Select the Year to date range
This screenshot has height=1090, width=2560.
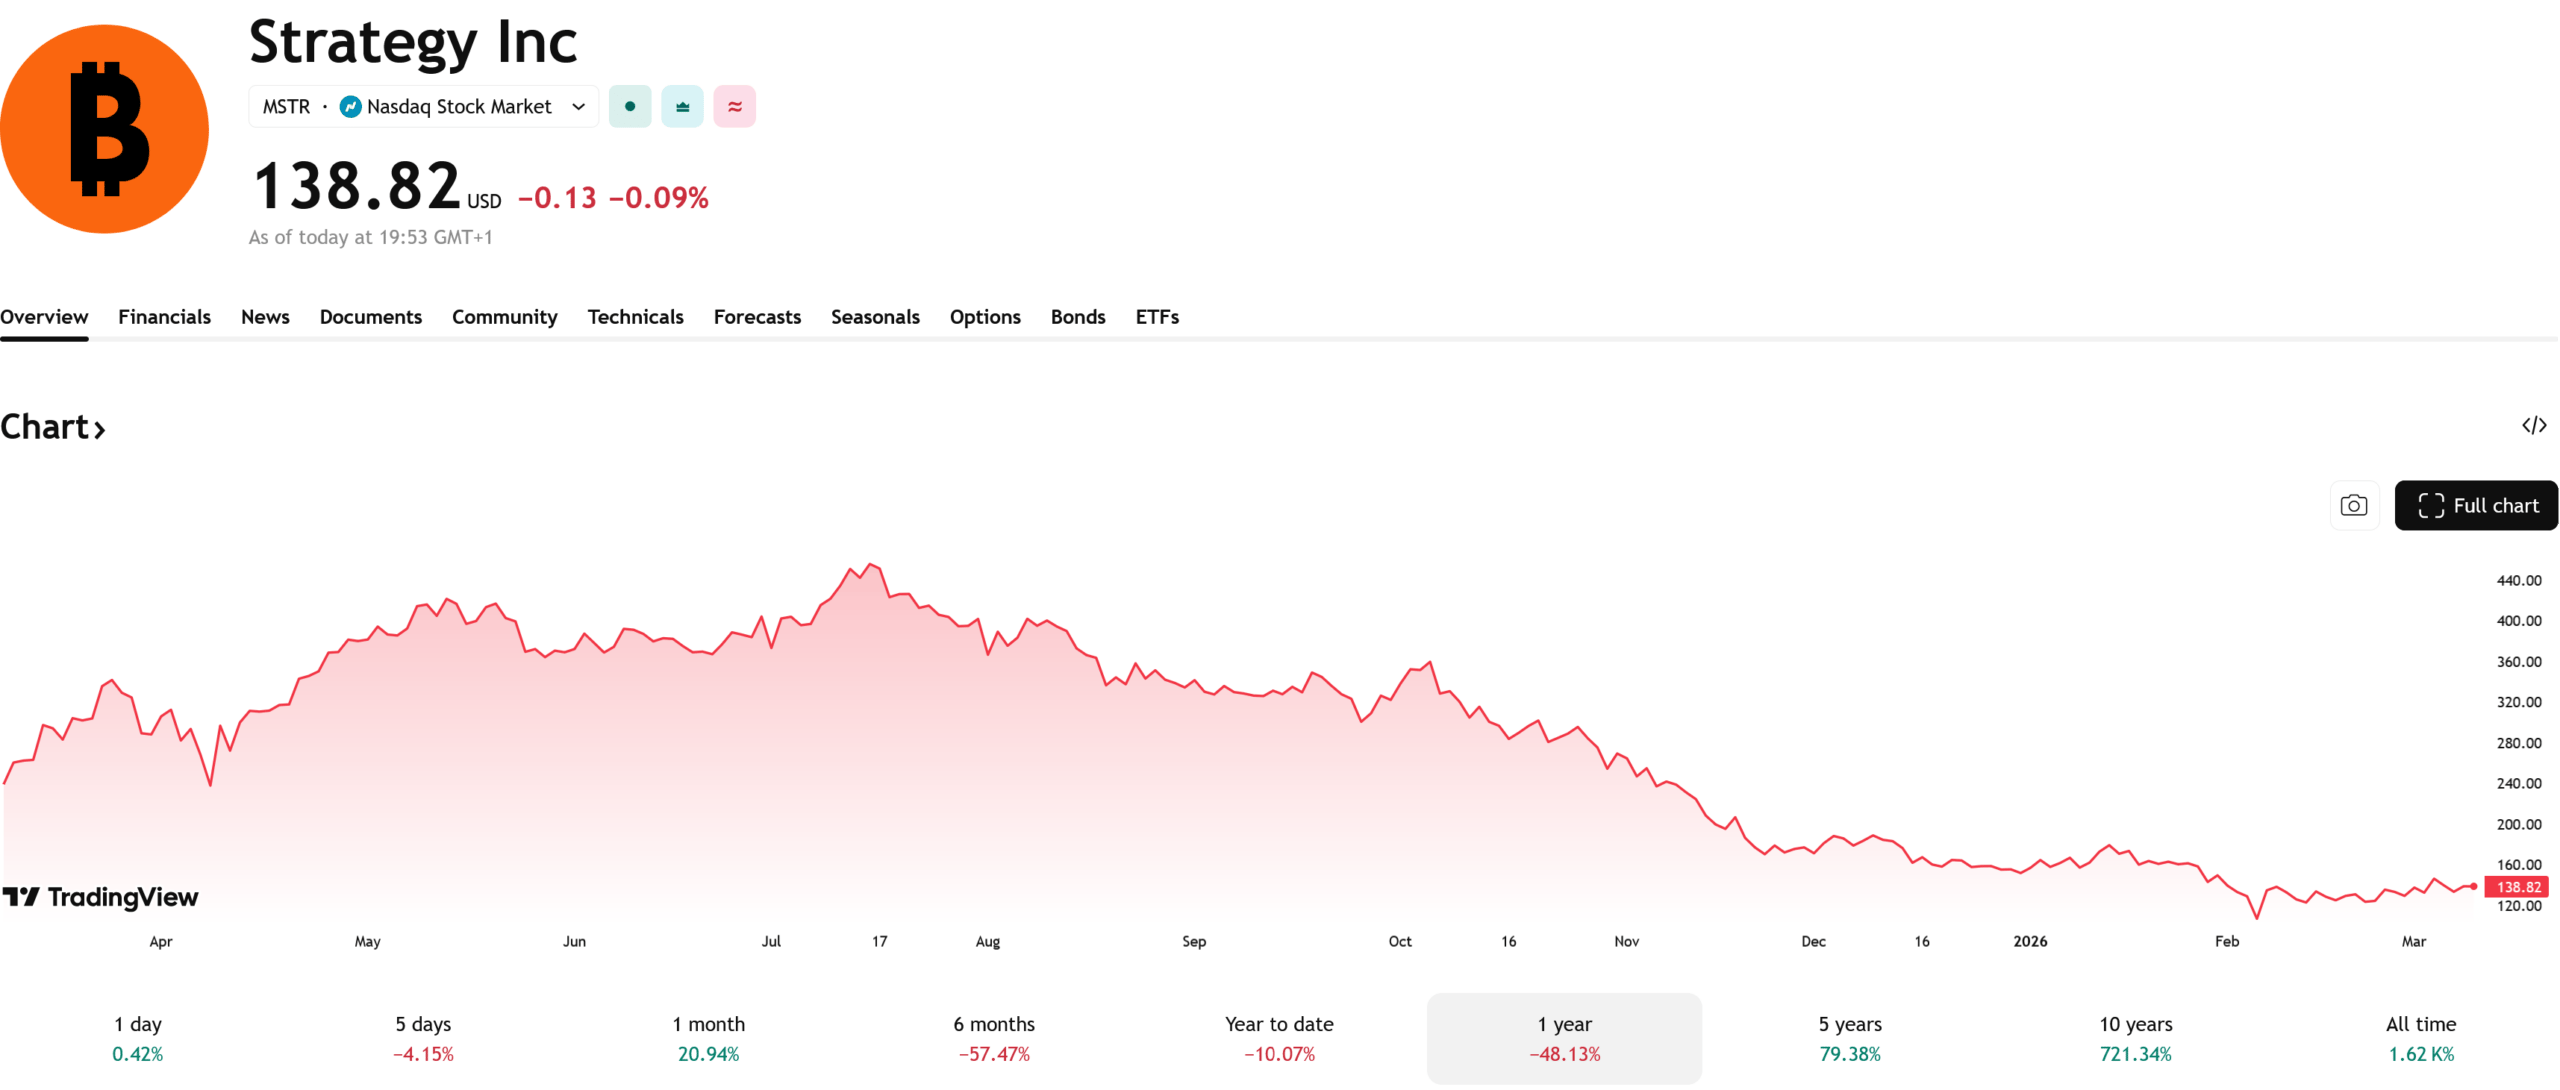[1279, 1038]
